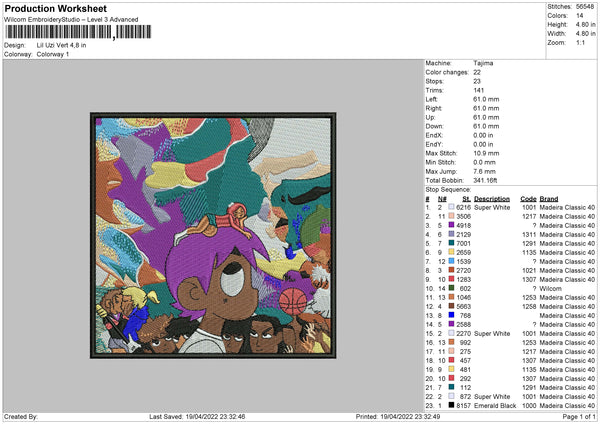Screen dimensions: 600x424
Task: Click the Last Saved timestamp 23:32:46
Action: pos(232,416)
